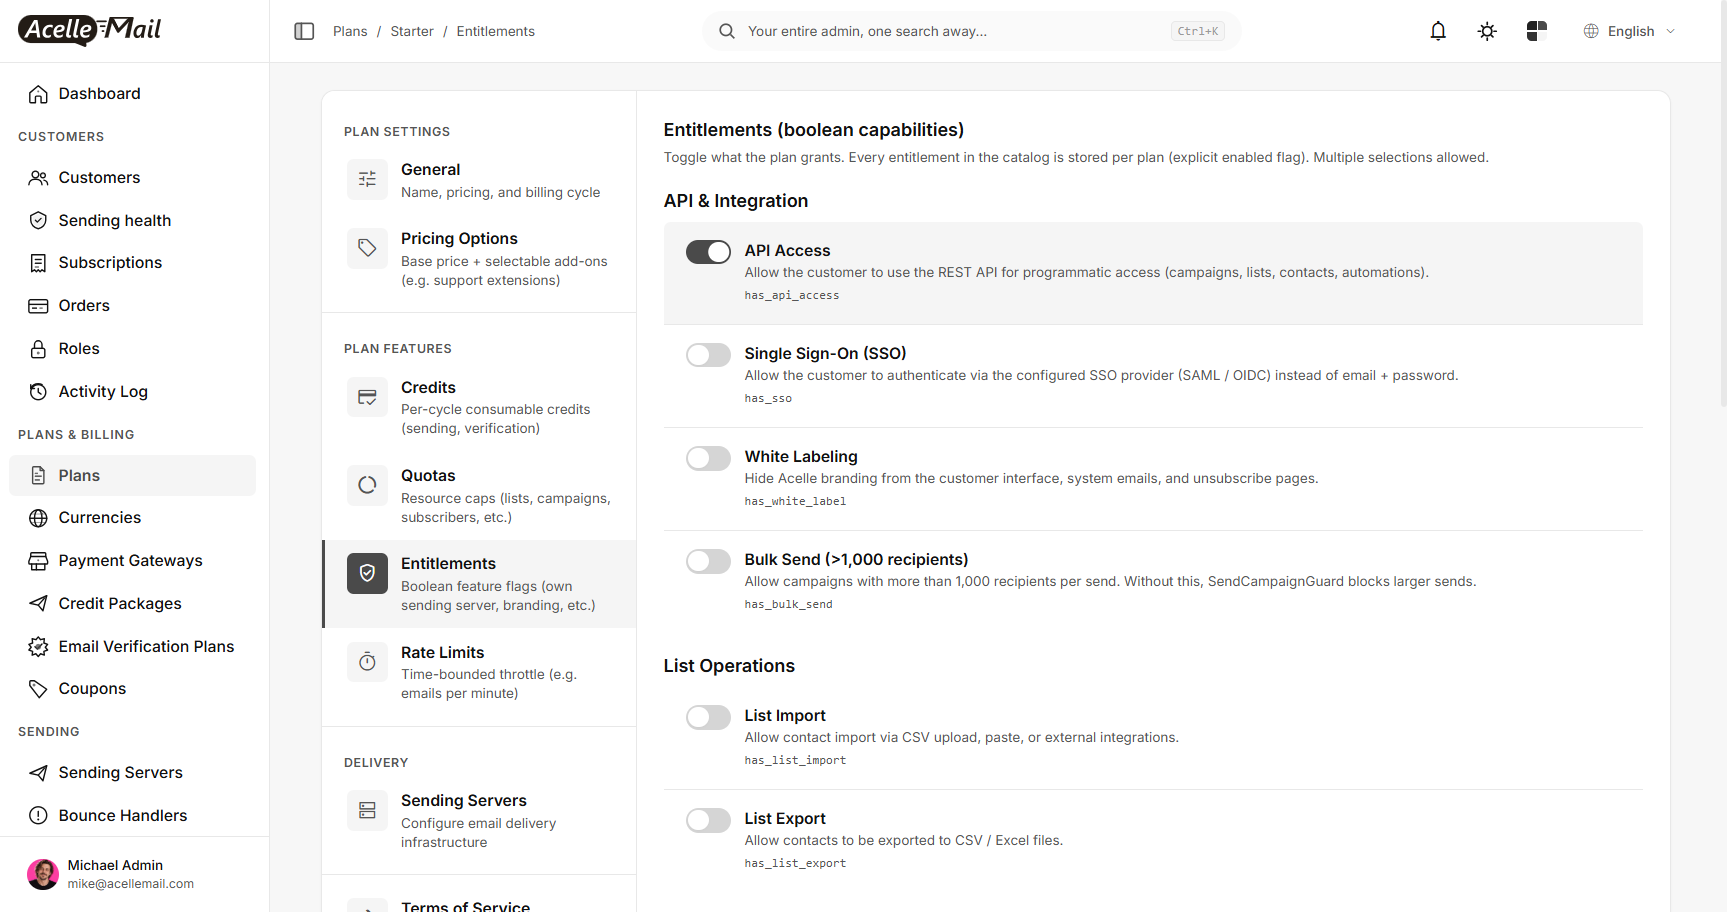
Task: Click the Sending Servers delivery icon
Action: click(367, 810)
